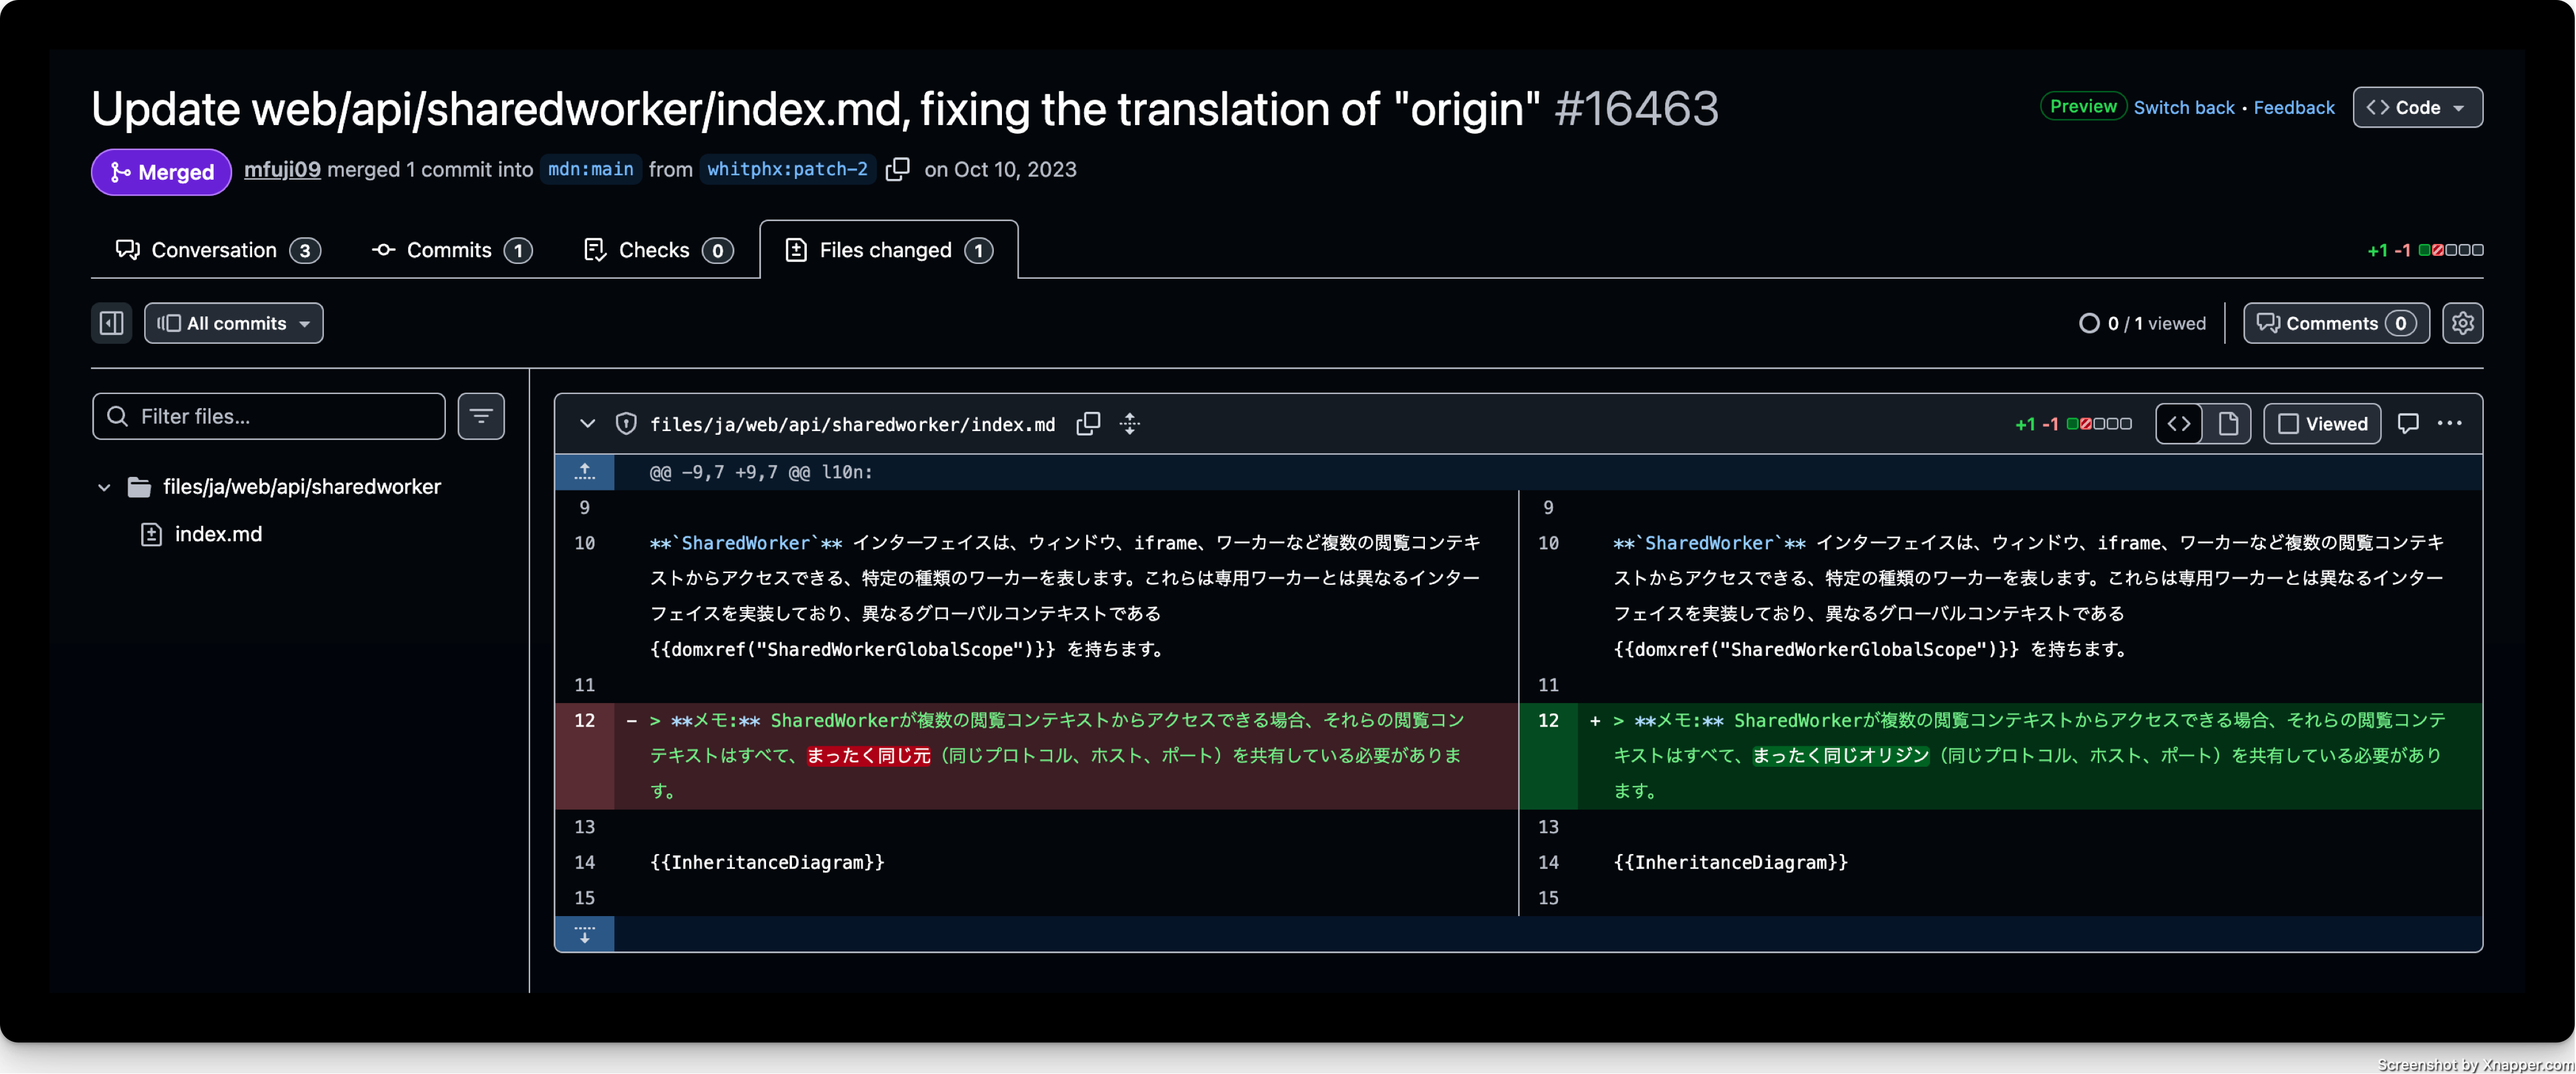The width and height of the screenshot is (2576, 1074).
Task: Open the Commits tab
Action: (451, 250)
